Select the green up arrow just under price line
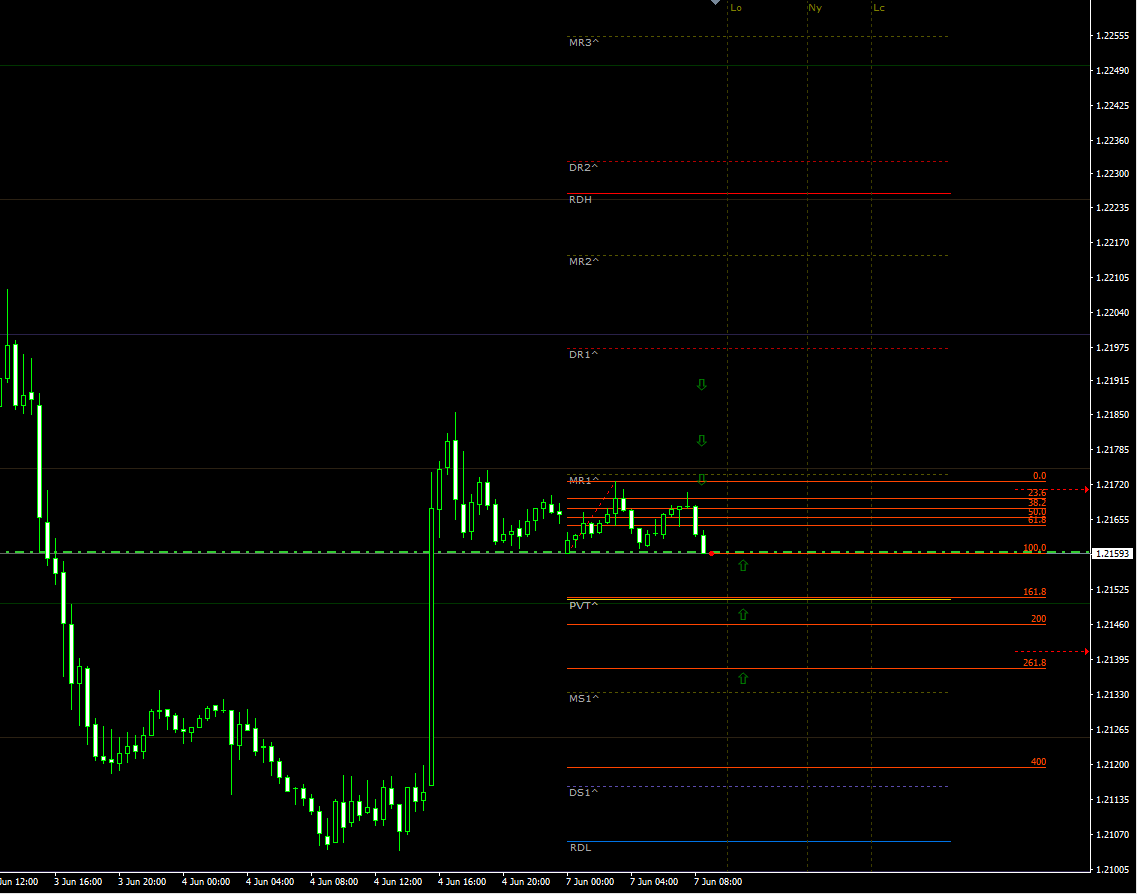Viewport: 1137px width, 895px height. point(743,566)
